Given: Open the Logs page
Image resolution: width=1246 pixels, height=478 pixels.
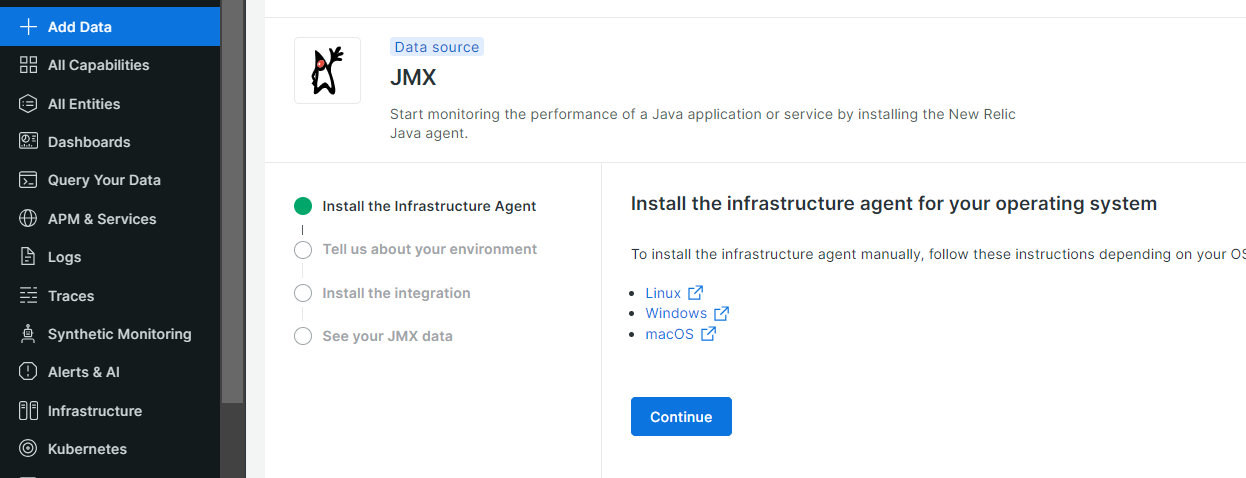Looking at the screenshot, I should pyautogui.click(x=110, y=257).
